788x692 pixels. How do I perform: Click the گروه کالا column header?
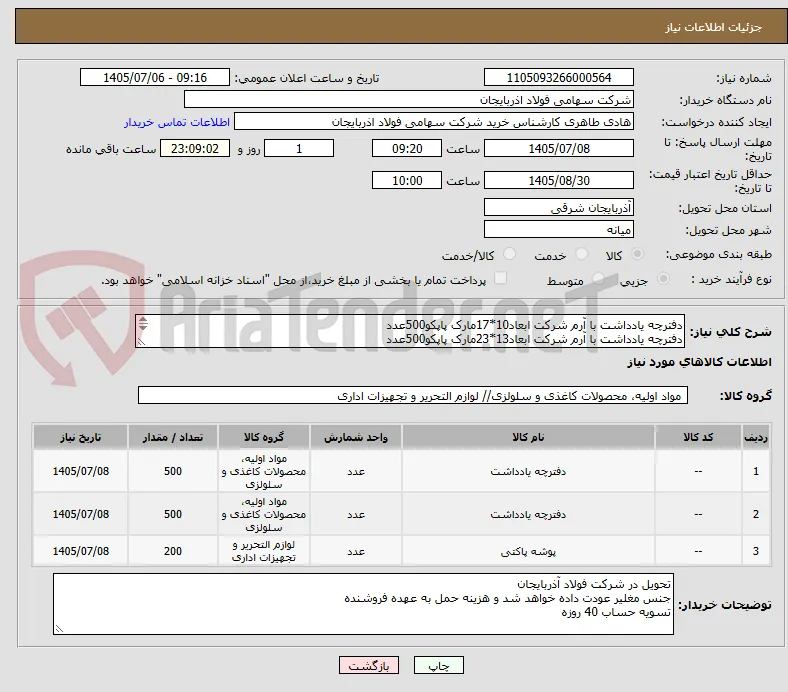pyautogui.click(x=264, y=437)
